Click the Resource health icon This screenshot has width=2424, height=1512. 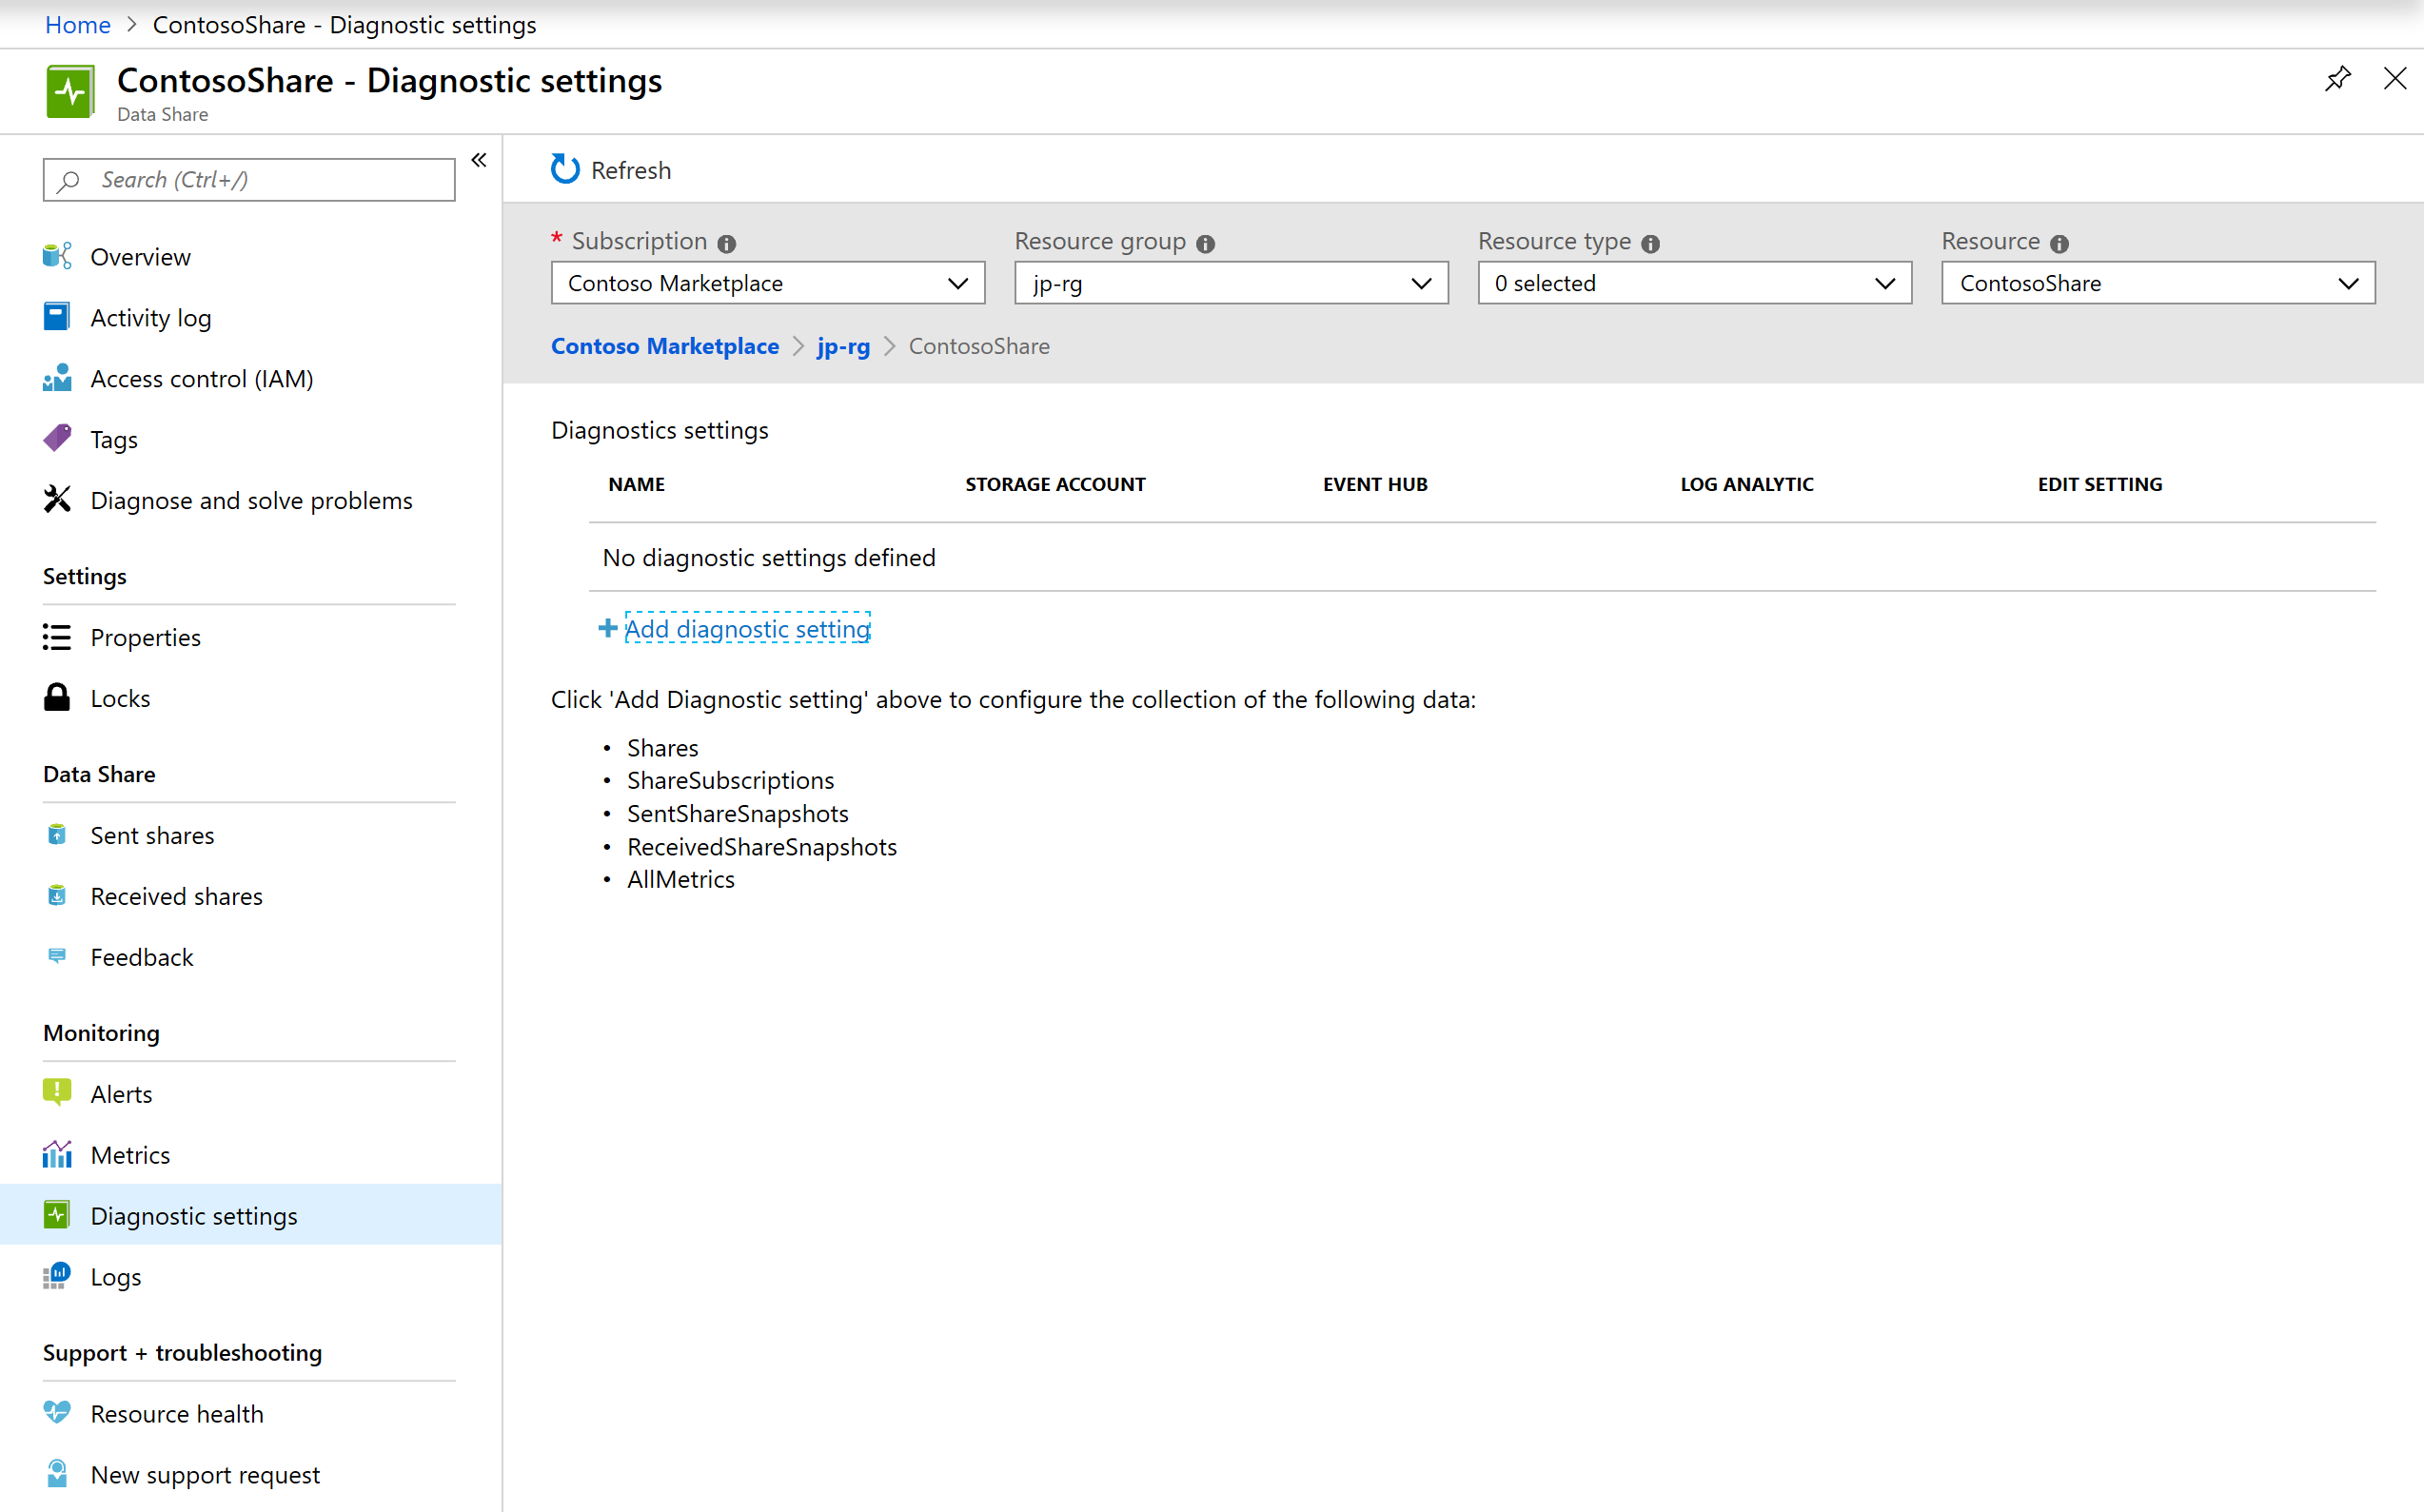click(x=56, y=1413)
